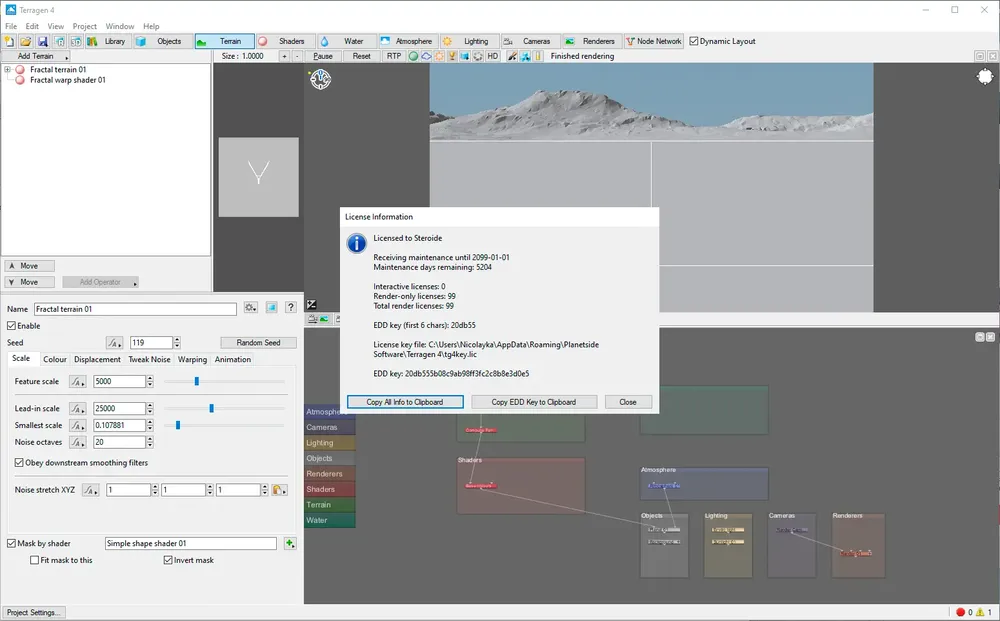This screenshot has width=1000, height=621.
Task: Toggle the green sphere preview icon
Action: [x=413, y=56]
